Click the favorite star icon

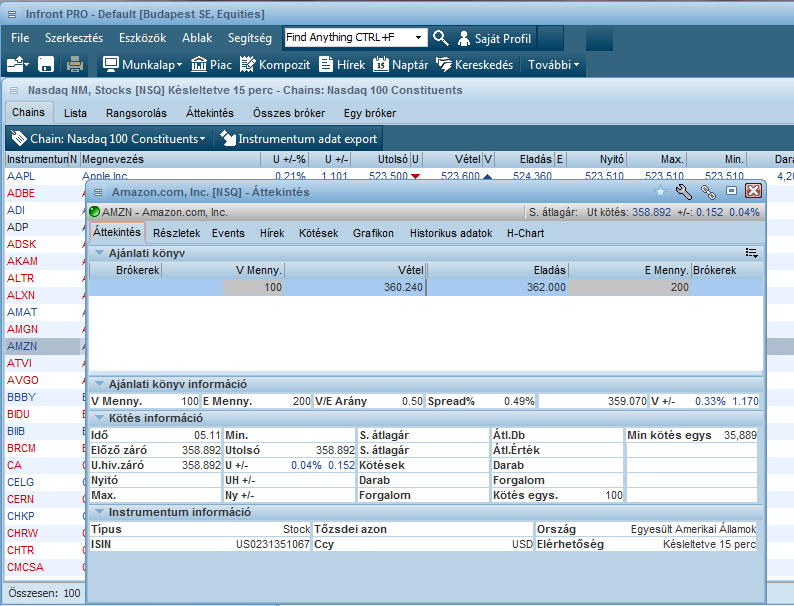coord(660,191)
